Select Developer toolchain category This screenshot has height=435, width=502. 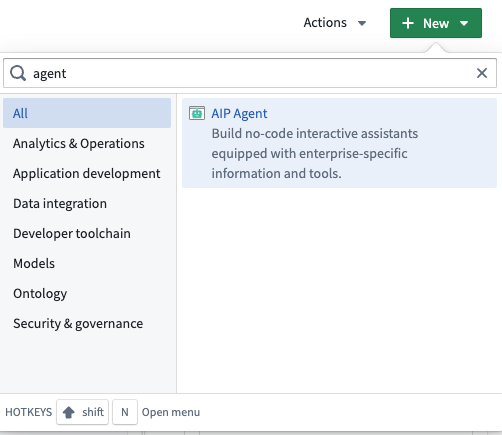tap(87, 233)
